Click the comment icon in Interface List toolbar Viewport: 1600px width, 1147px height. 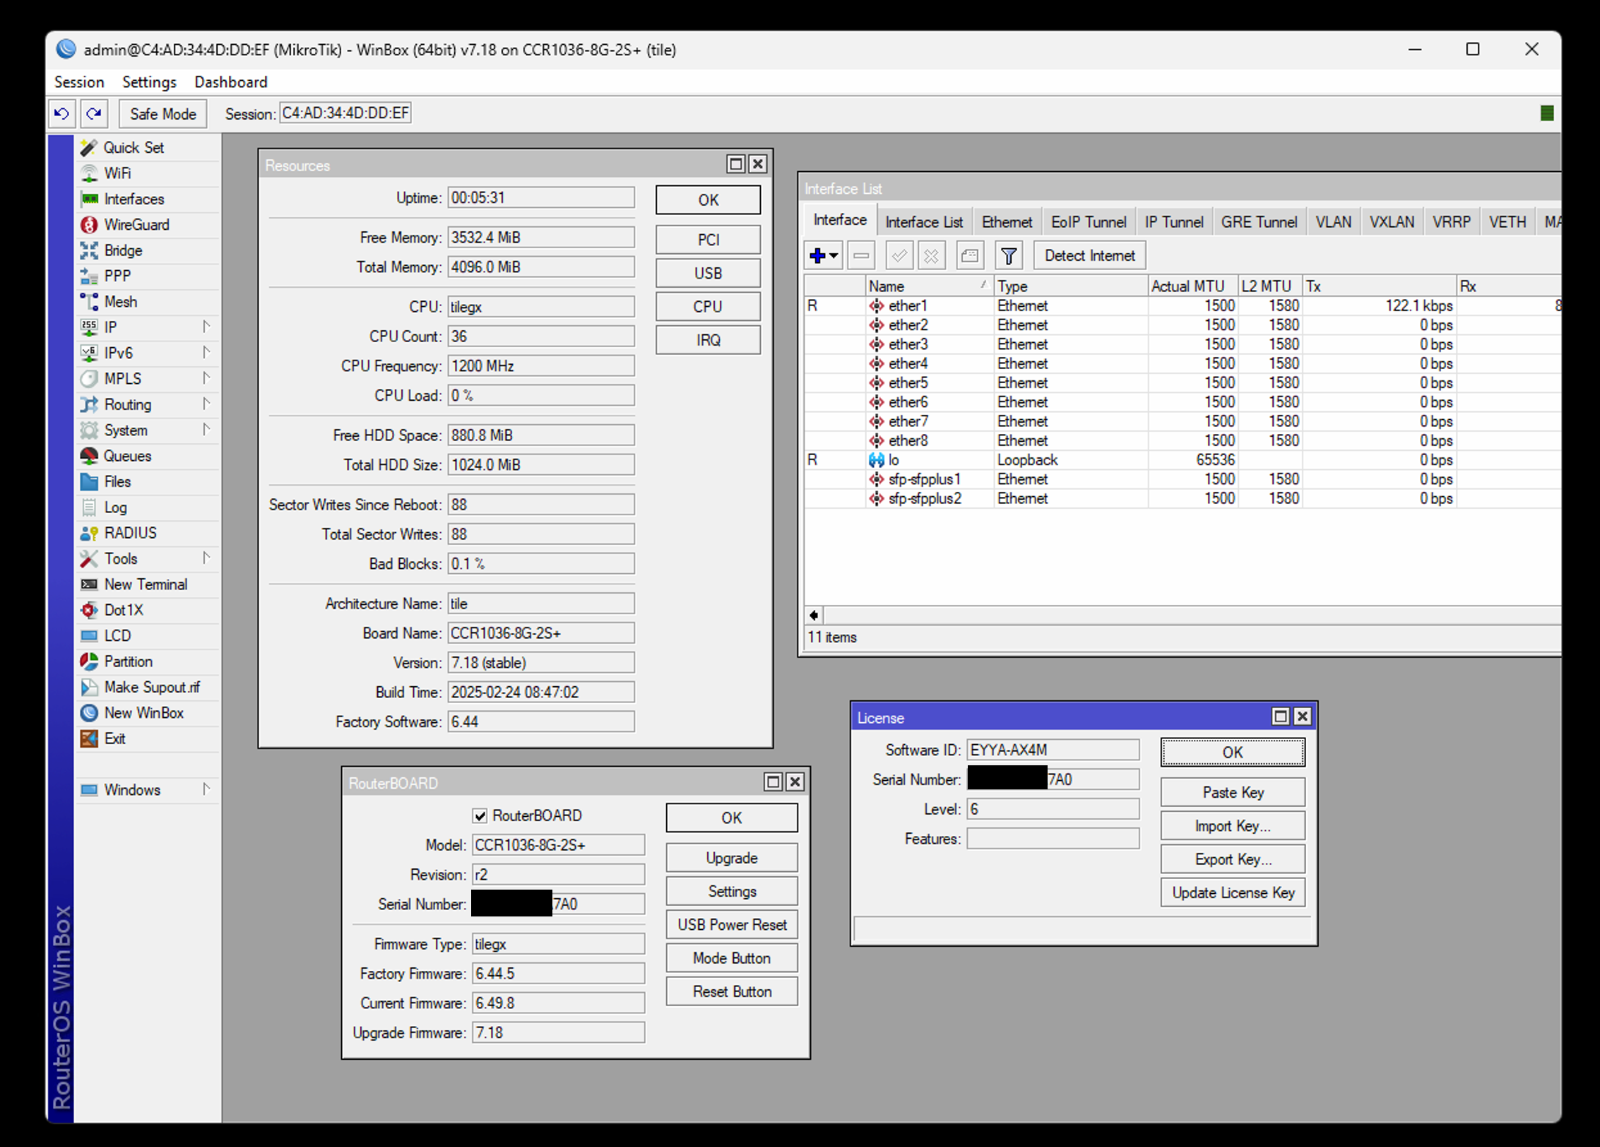click(x=970, y=256)
